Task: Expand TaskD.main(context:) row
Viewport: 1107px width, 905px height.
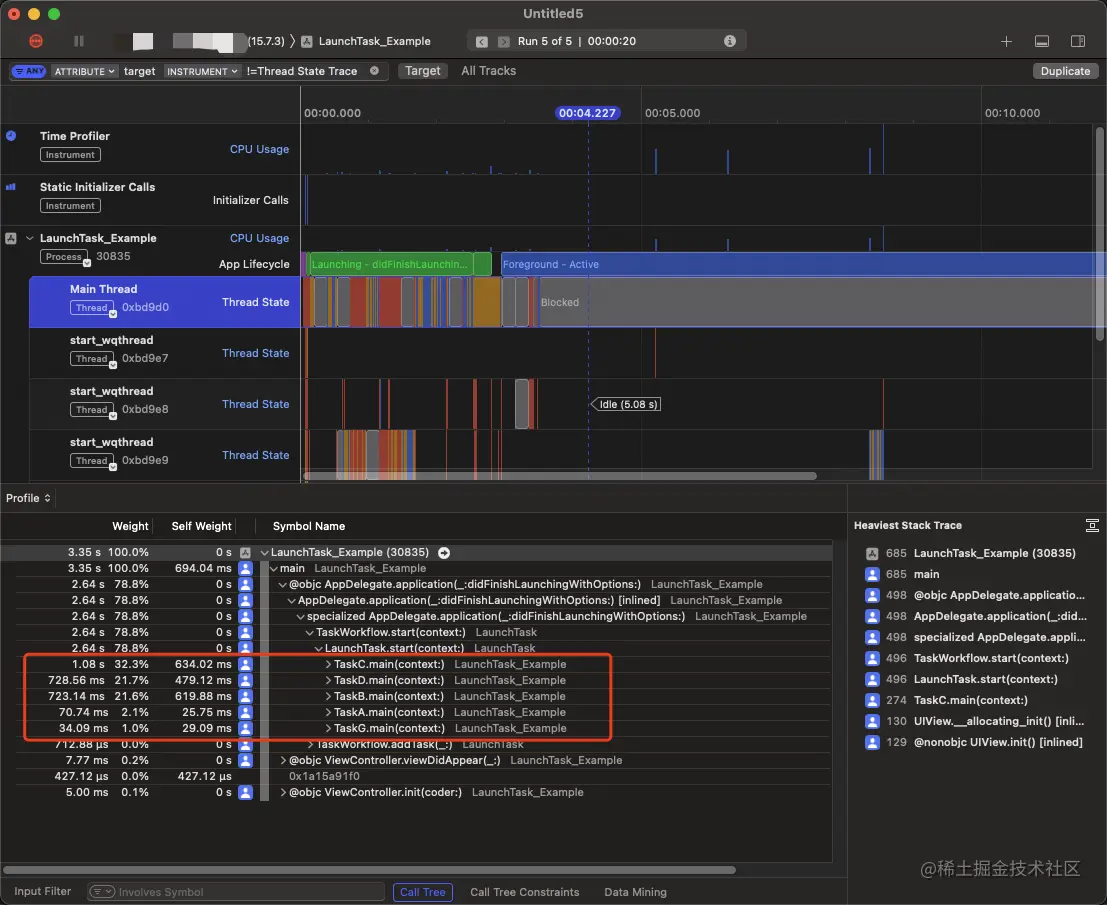Action: pyautogui.click(x=328, y=681)
